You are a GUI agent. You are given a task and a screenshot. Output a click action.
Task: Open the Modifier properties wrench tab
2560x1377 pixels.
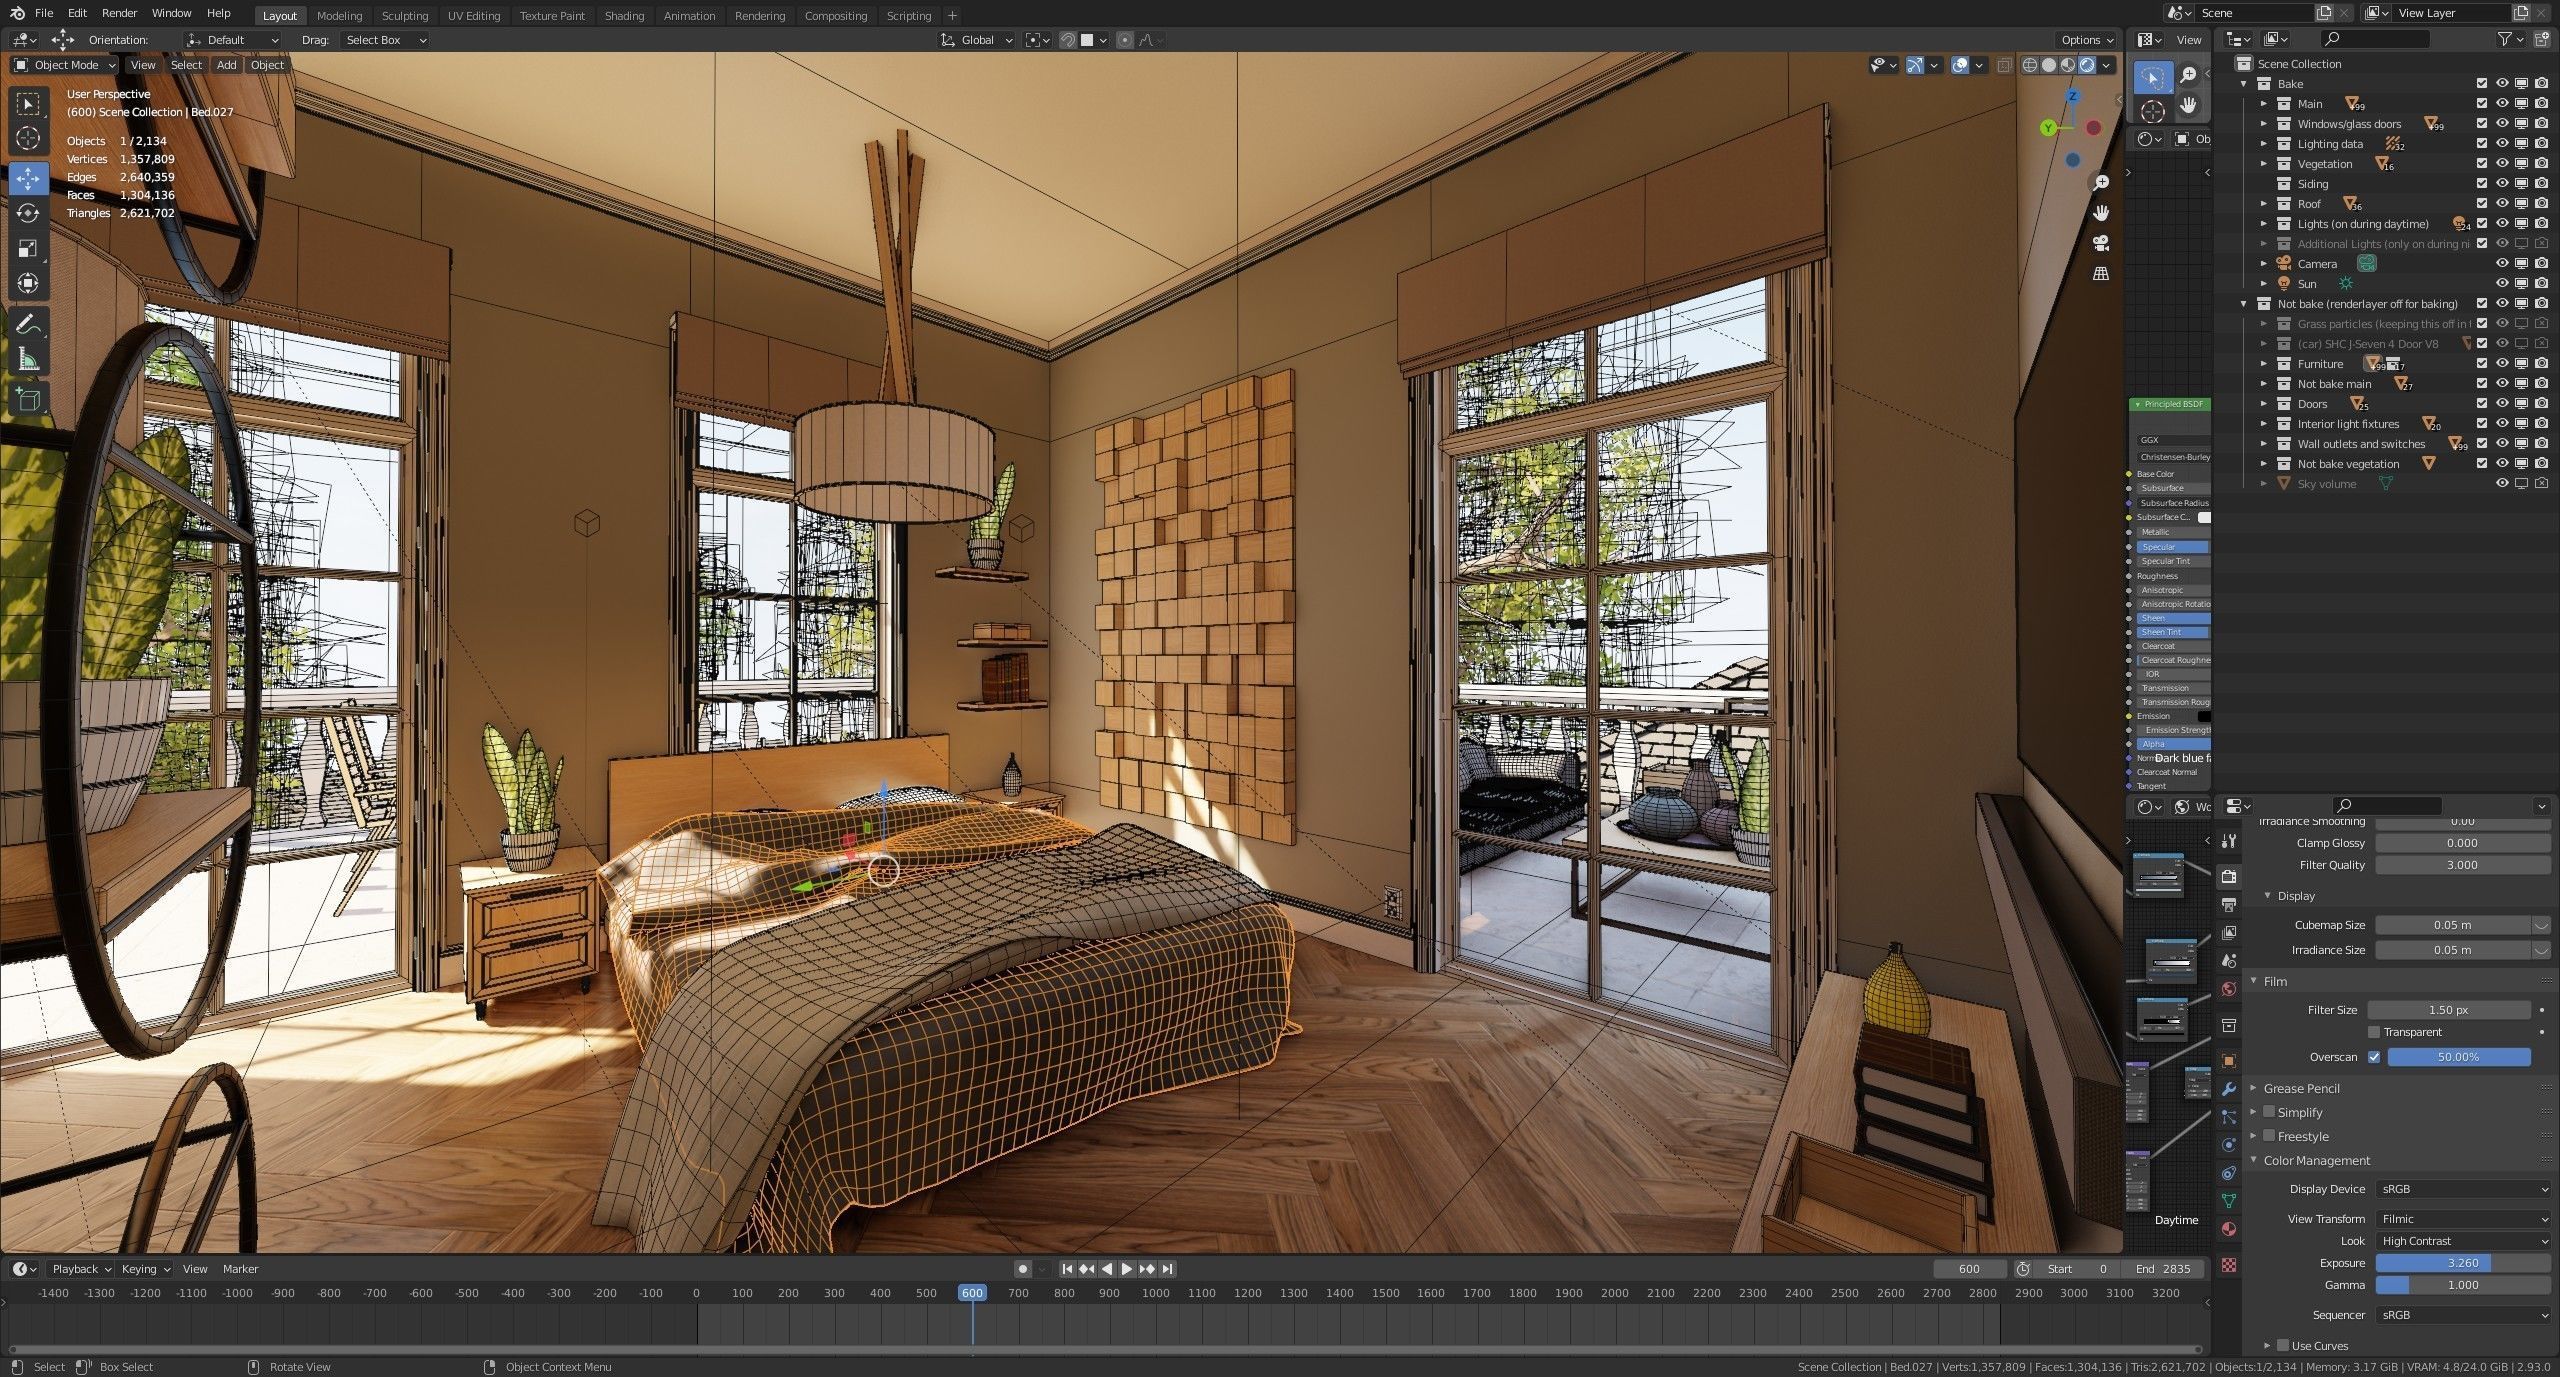coord(2229,1088)
